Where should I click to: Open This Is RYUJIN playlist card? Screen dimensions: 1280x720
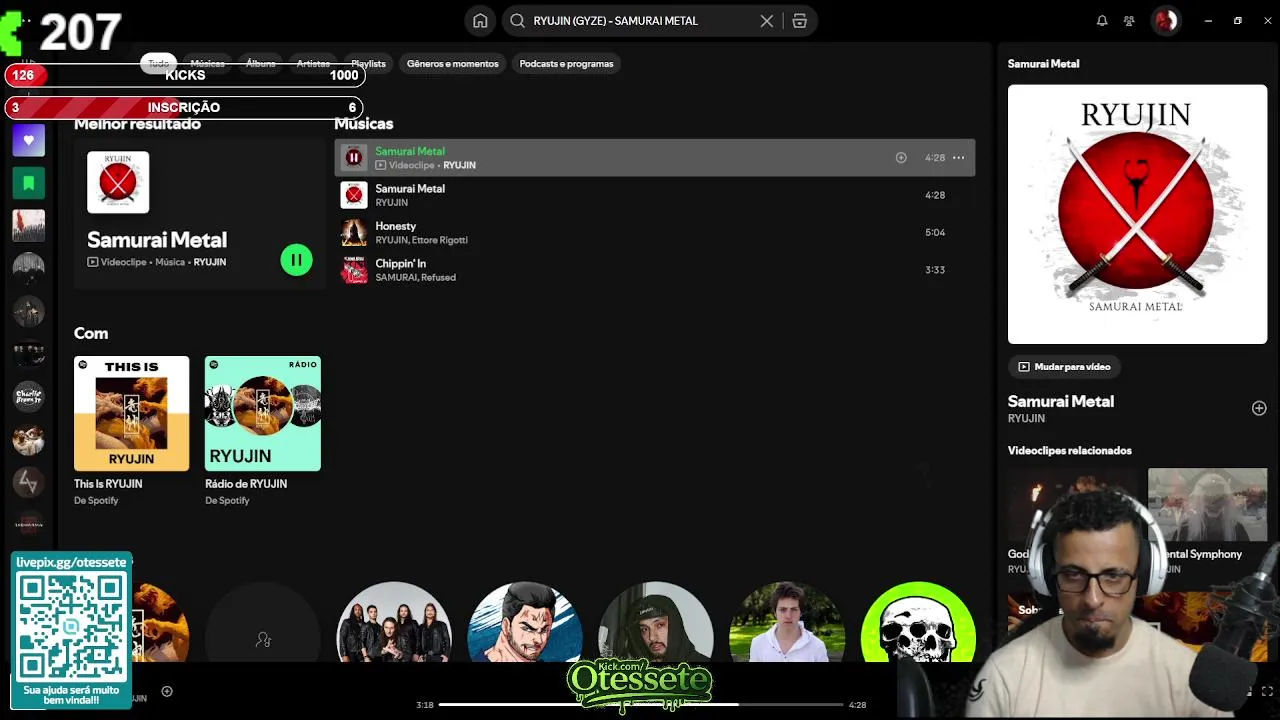131,430
